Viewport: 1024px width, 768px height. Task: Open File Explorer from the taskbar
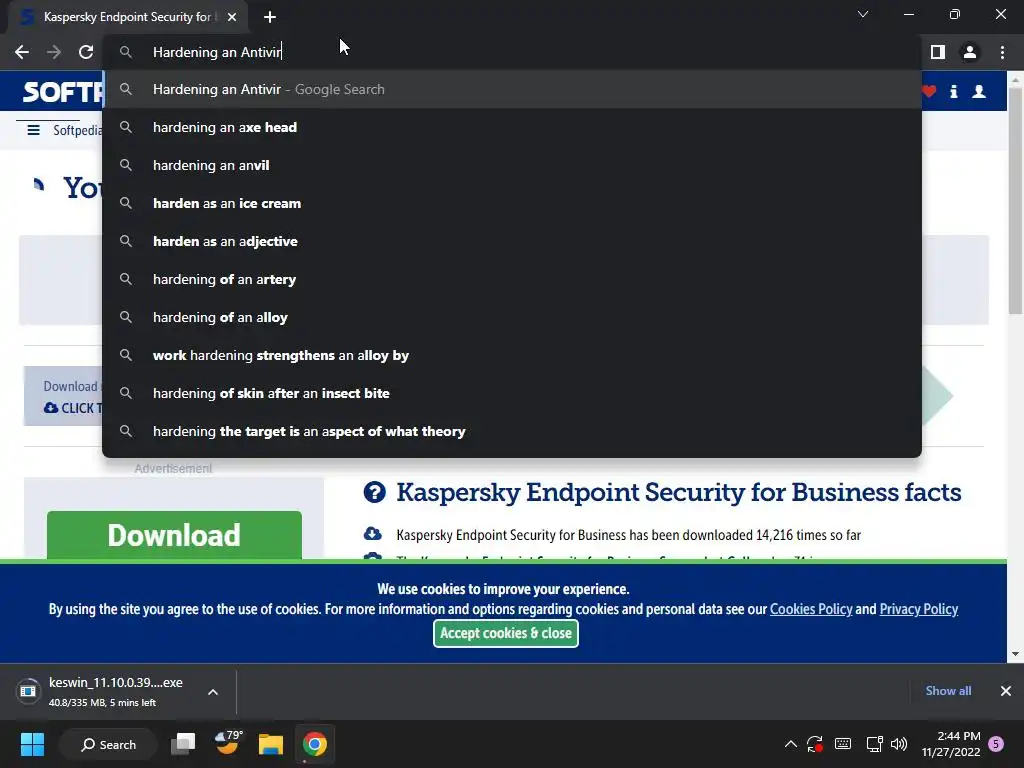pos(270,744)
